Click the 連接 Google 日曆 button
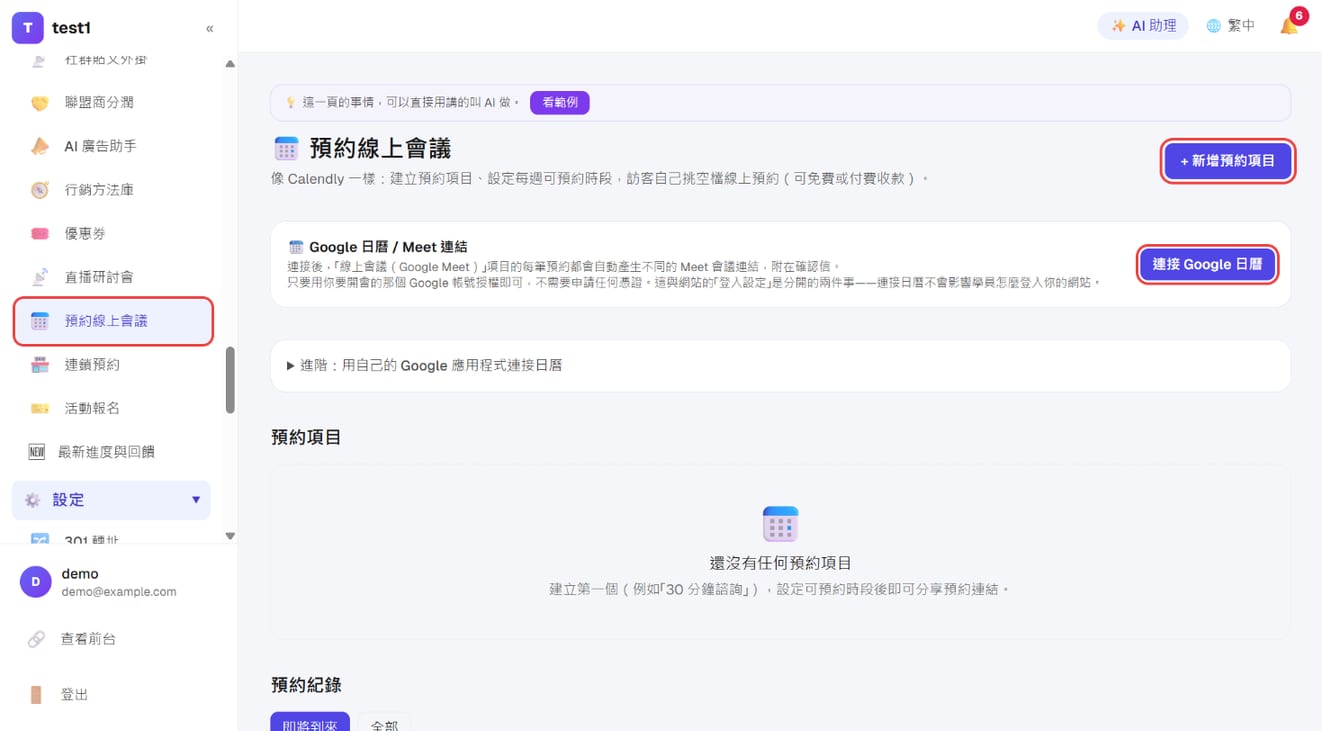The image size is (1322, 731). (1207, 265)
